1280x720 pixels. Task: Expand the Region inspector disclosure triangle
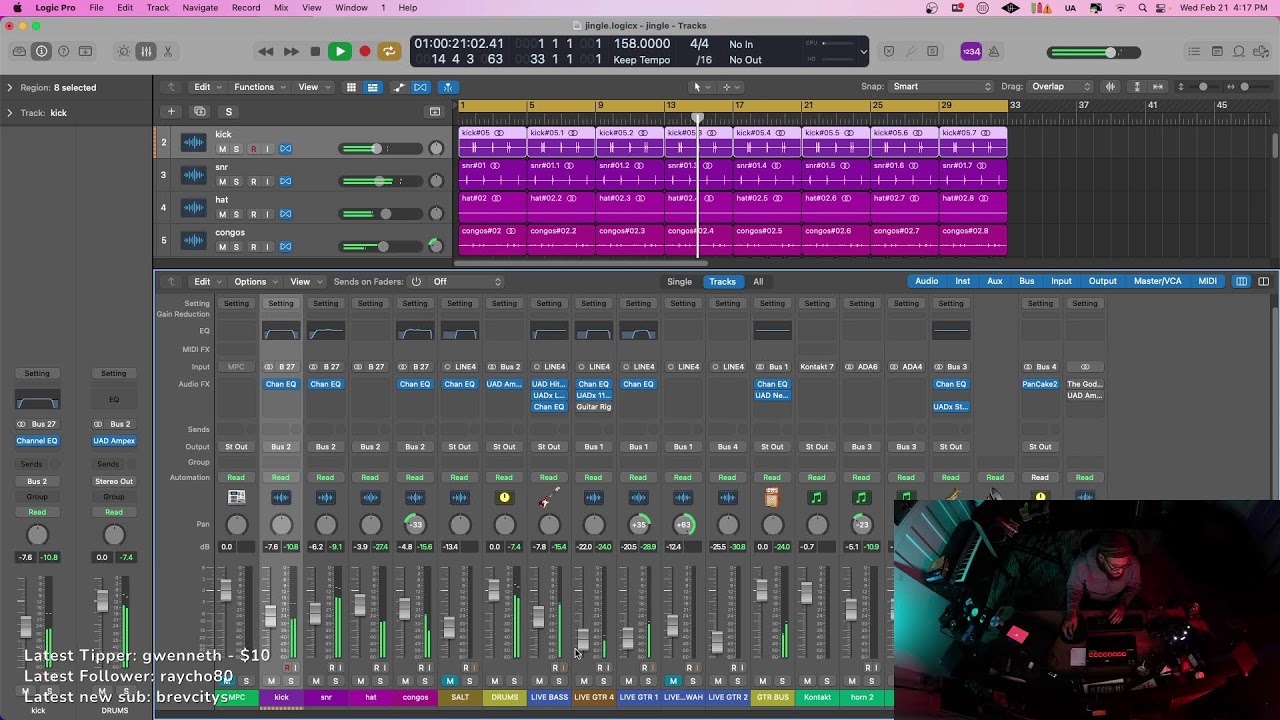tap(10, 88)
